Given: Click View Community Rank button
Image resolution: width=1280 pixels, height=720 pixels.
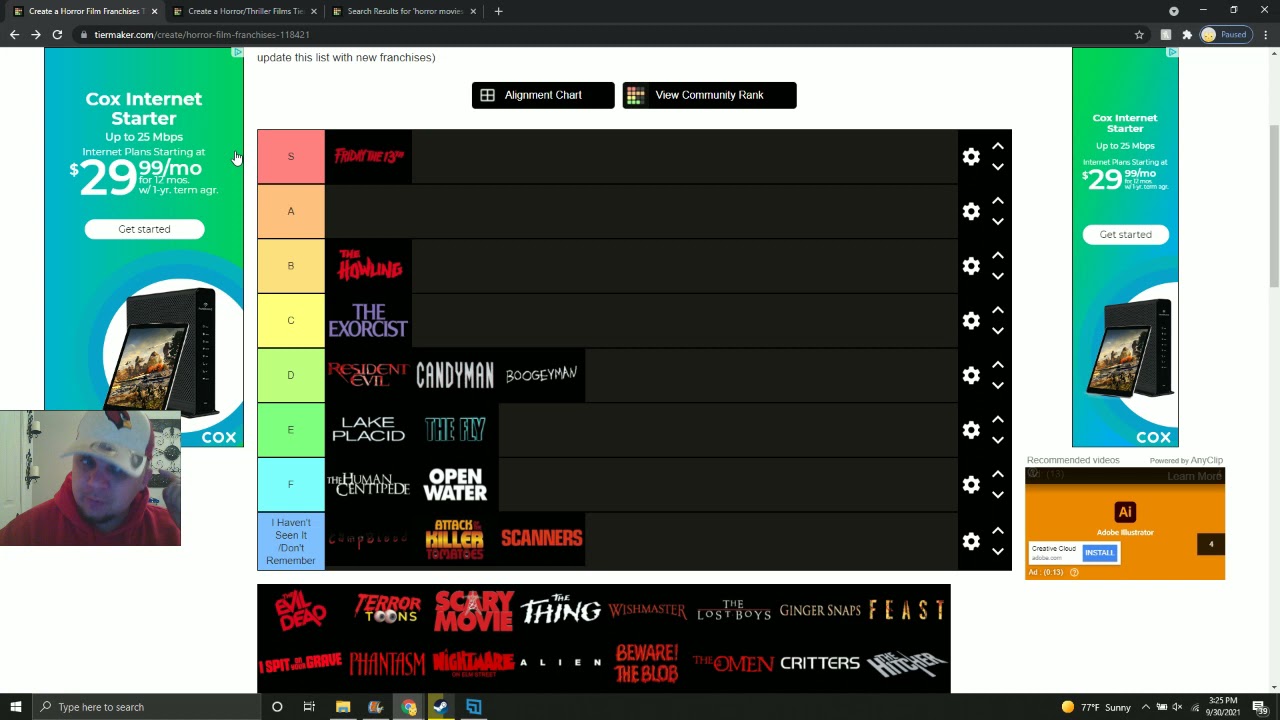Looking at the screenshot, I should click(x=709, y=95).
